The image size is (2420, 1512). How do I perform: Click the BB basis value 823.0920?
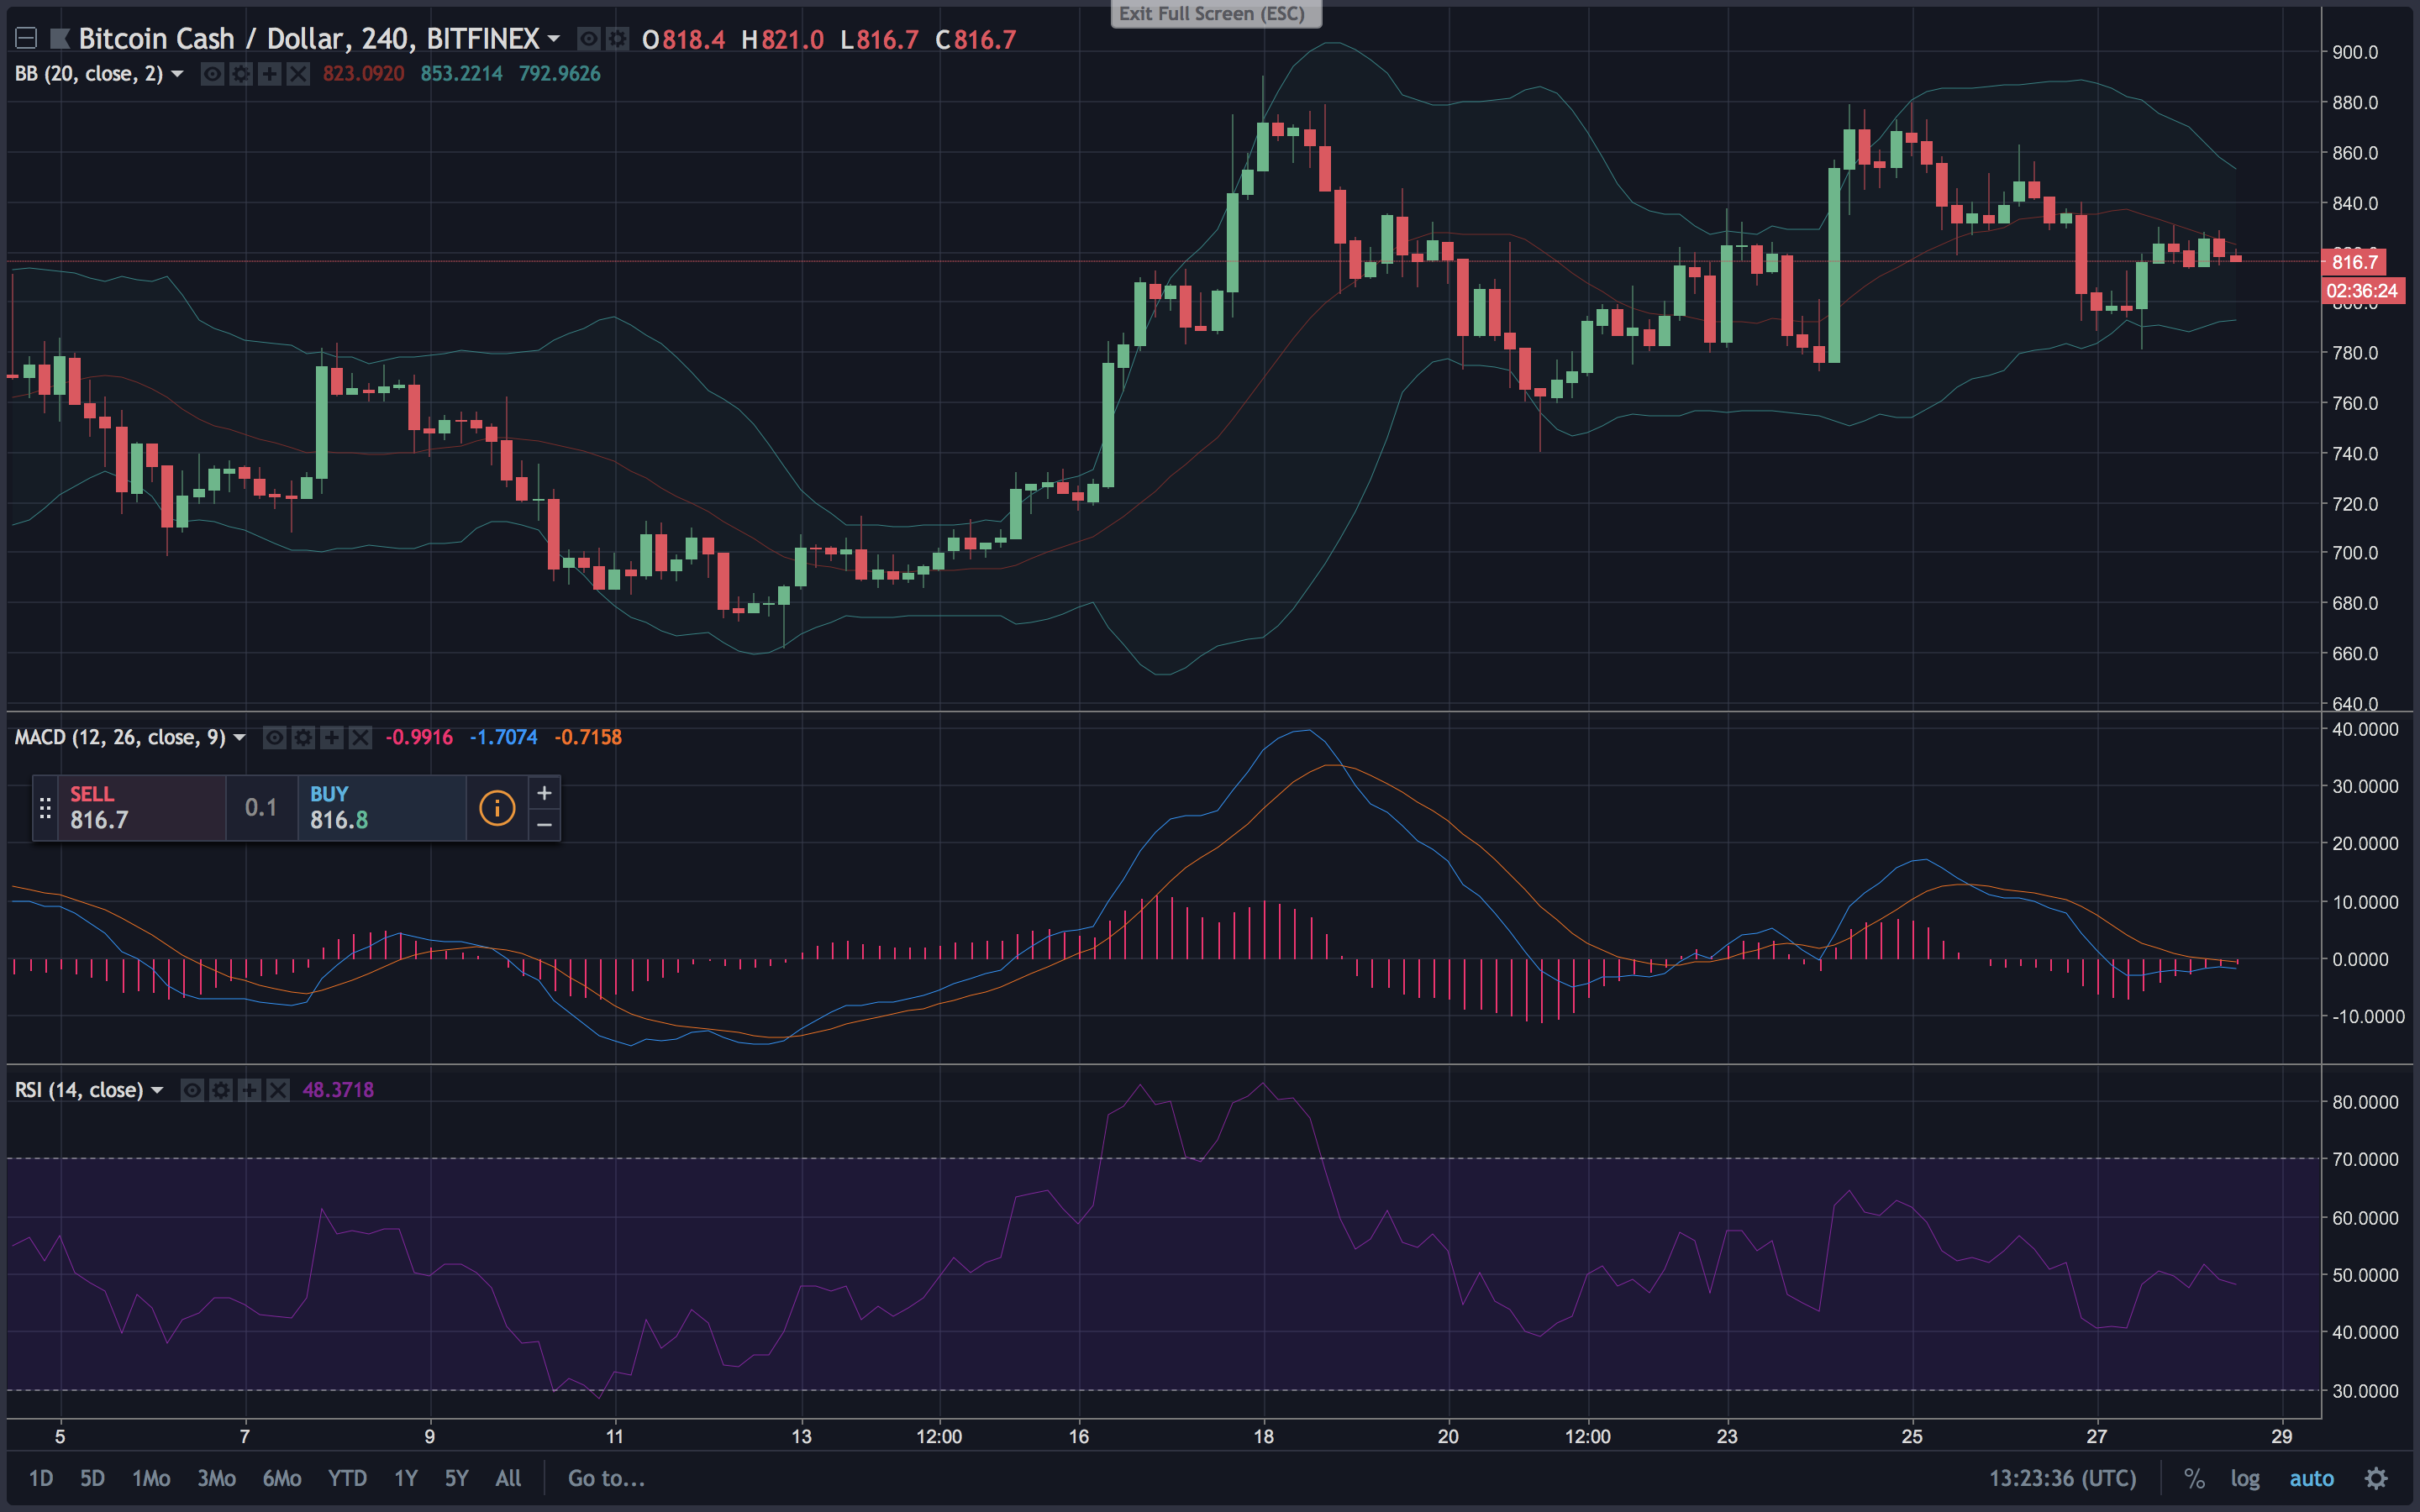[x=363, y=74]
